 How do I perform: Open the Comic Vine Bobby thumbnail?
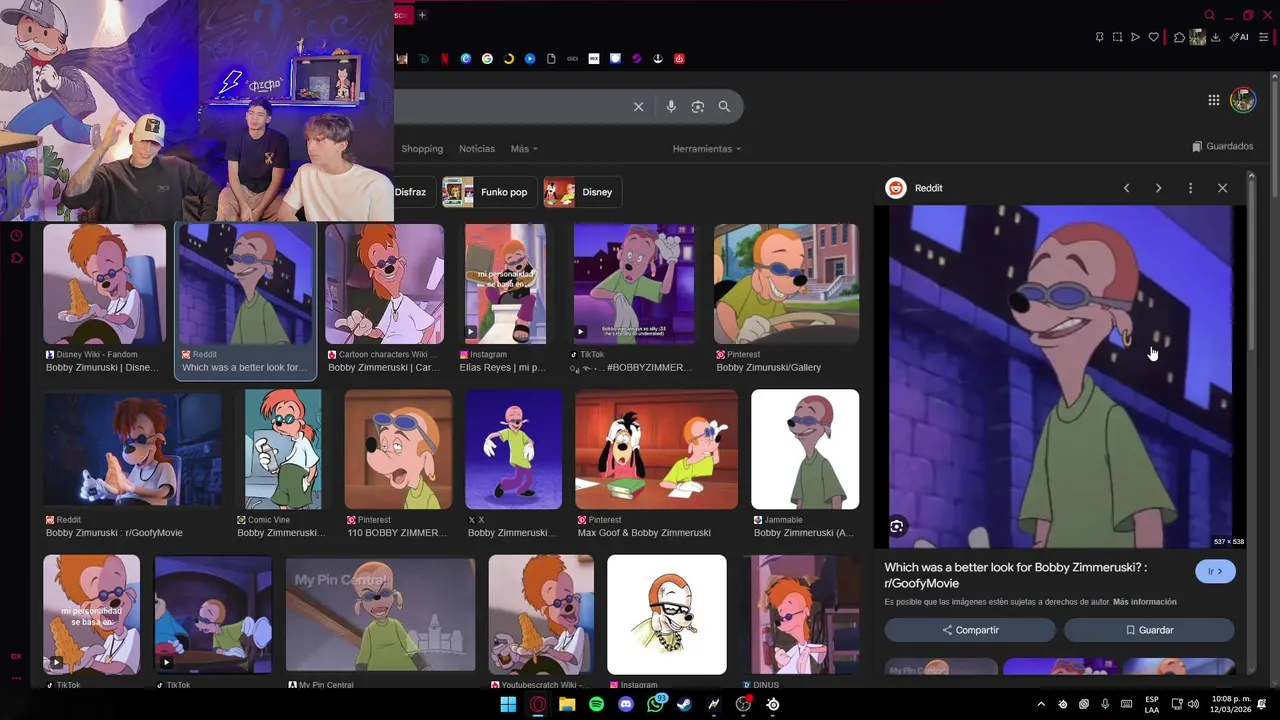tap(283, 449)
